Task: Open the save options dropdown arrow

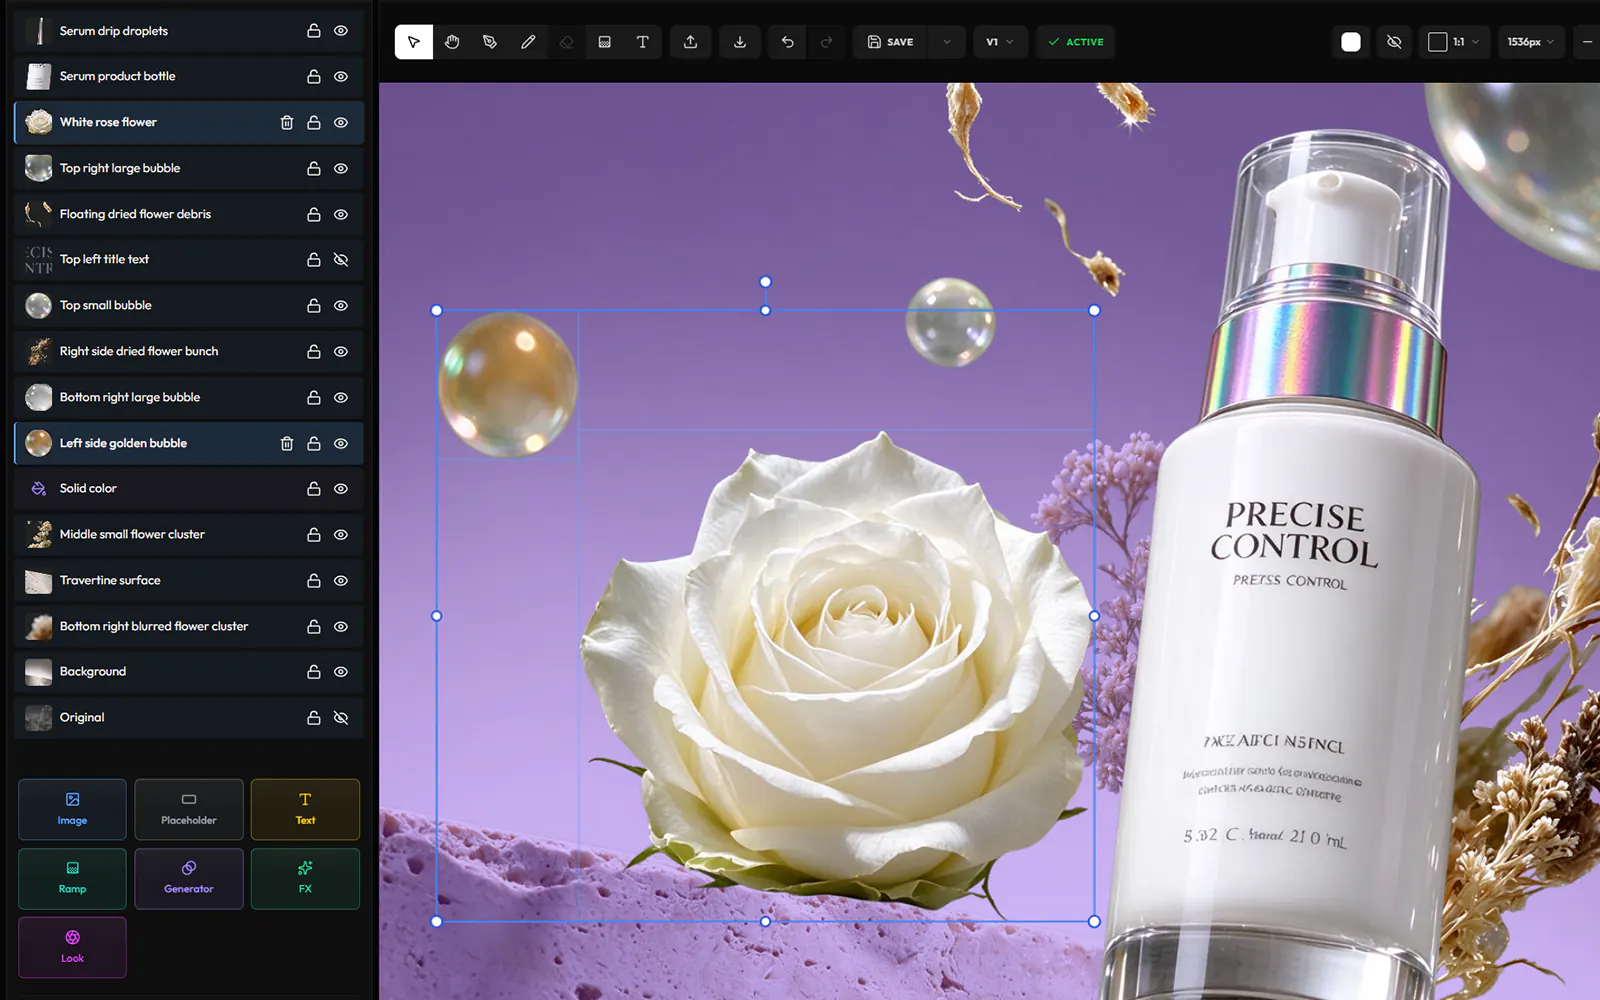Action: pos(947,42)
